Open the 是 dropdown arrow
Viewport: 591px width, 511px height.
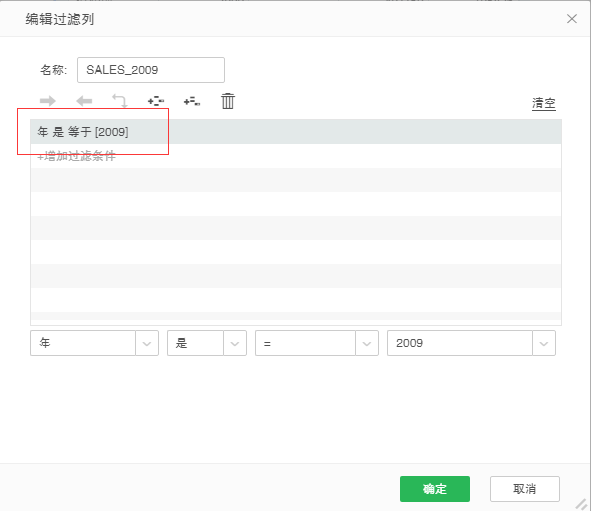coord(235,343)
